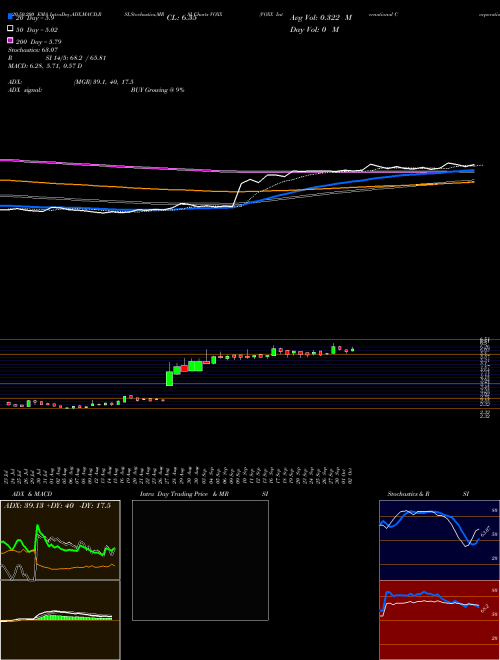Click the 'MACD: 6.28, 5.71, 0.57 D' line
This screenshot has width=500, height=660.
point(45,66)
